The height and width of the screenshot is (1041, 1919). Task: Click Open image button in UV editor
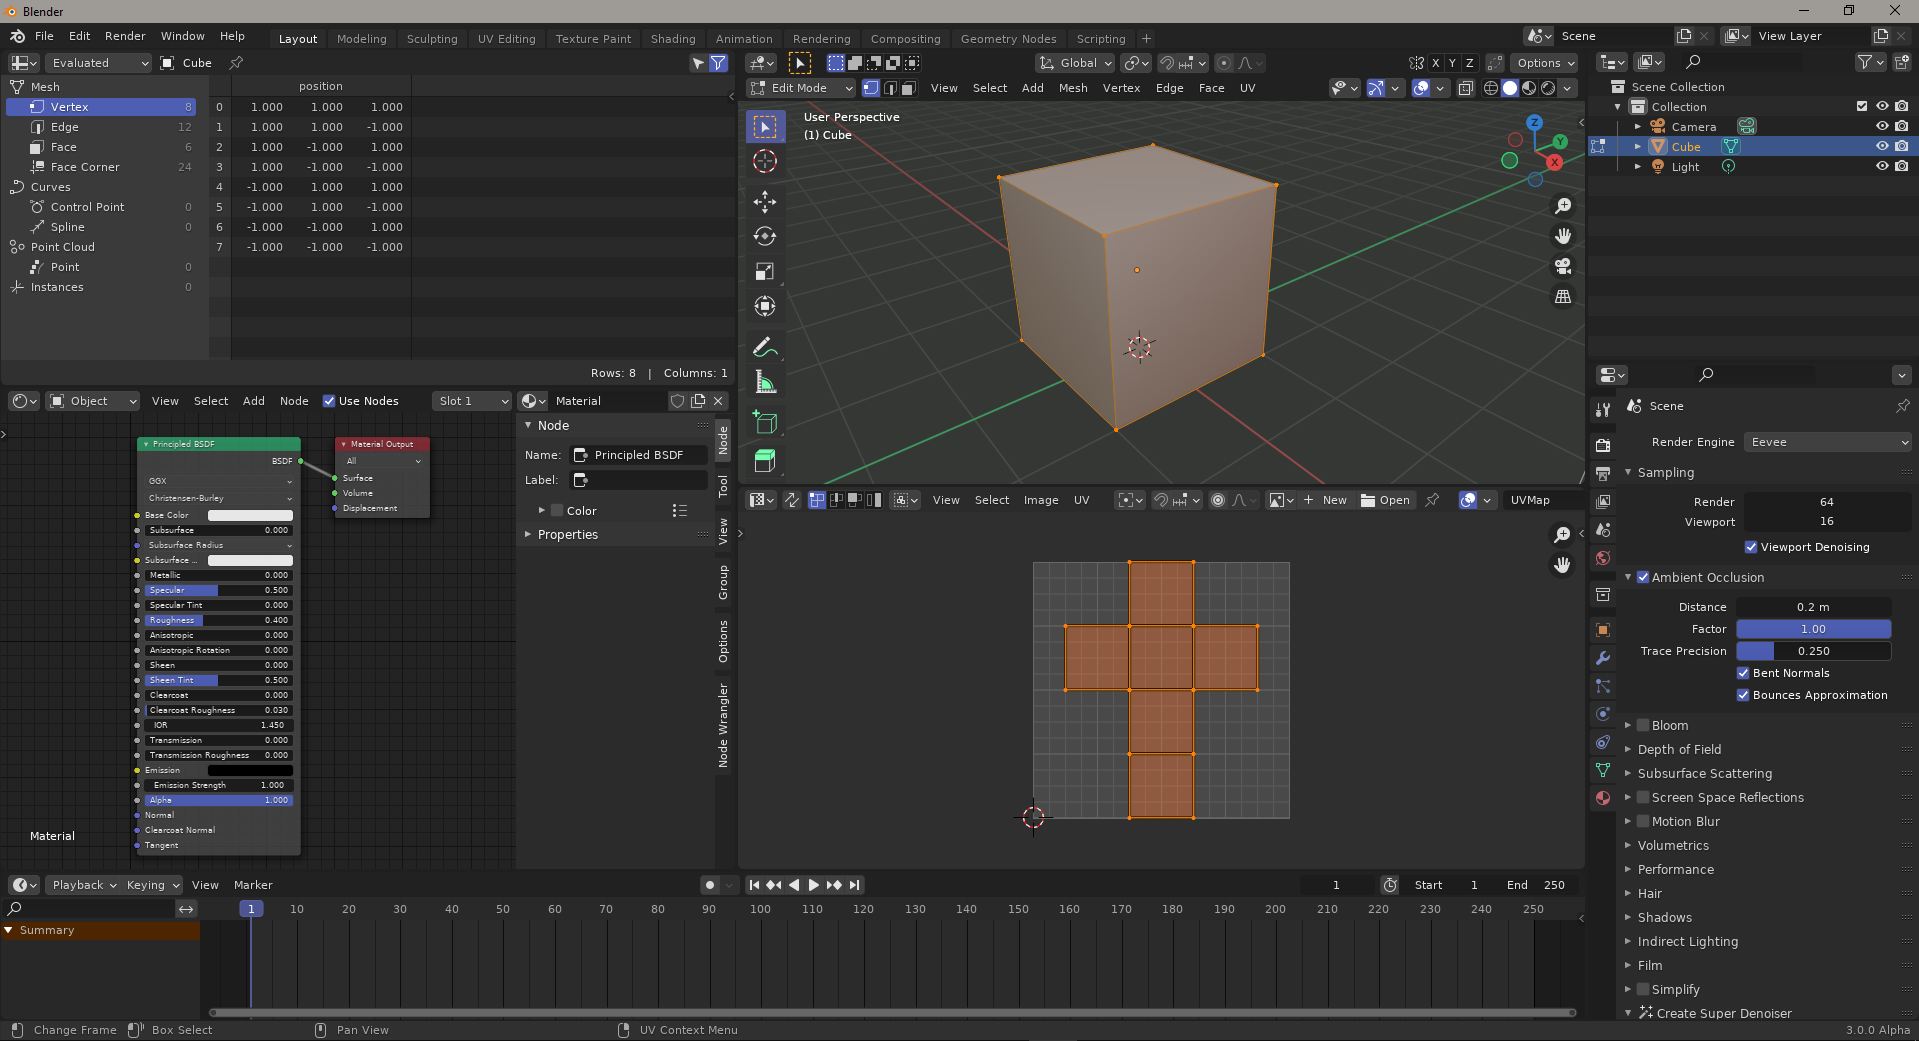point(1385,500)
